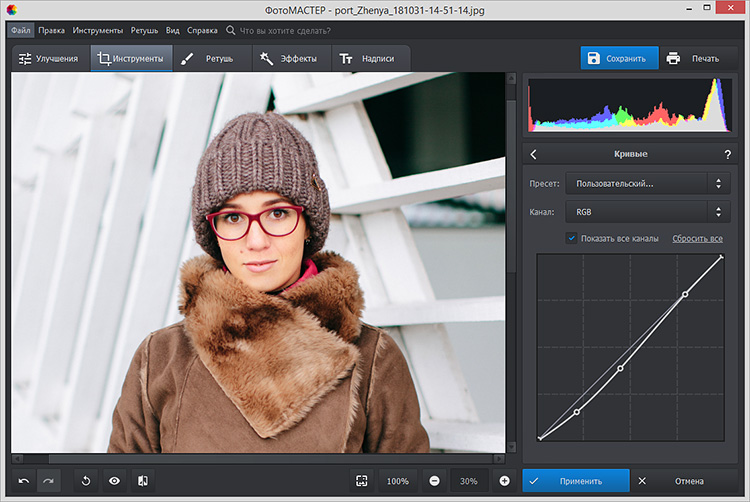Click the fit-to-screen icon

361,481
